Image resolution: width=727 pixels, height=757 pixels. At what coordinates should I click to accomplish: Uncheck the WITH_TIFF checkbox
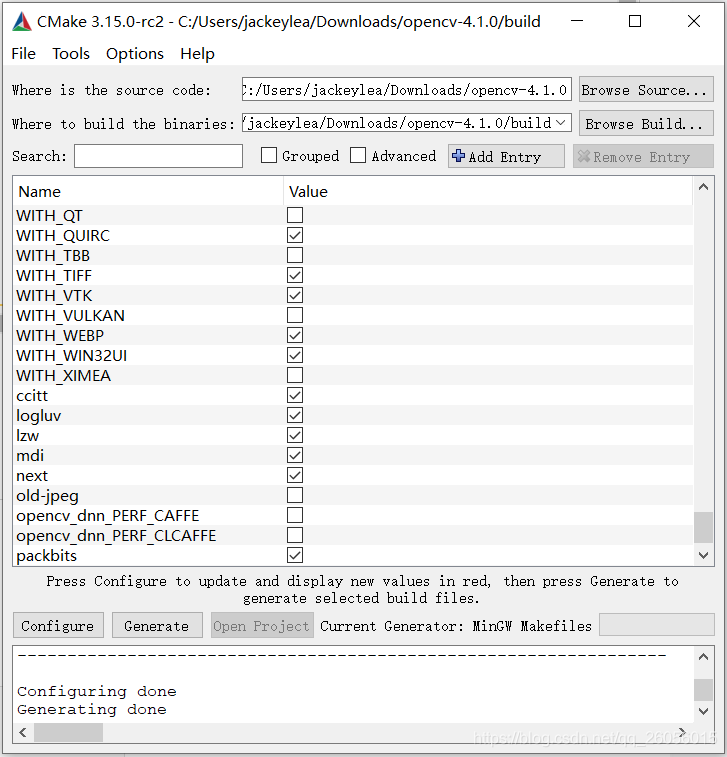pyautogui.click(x=295, y=275)
